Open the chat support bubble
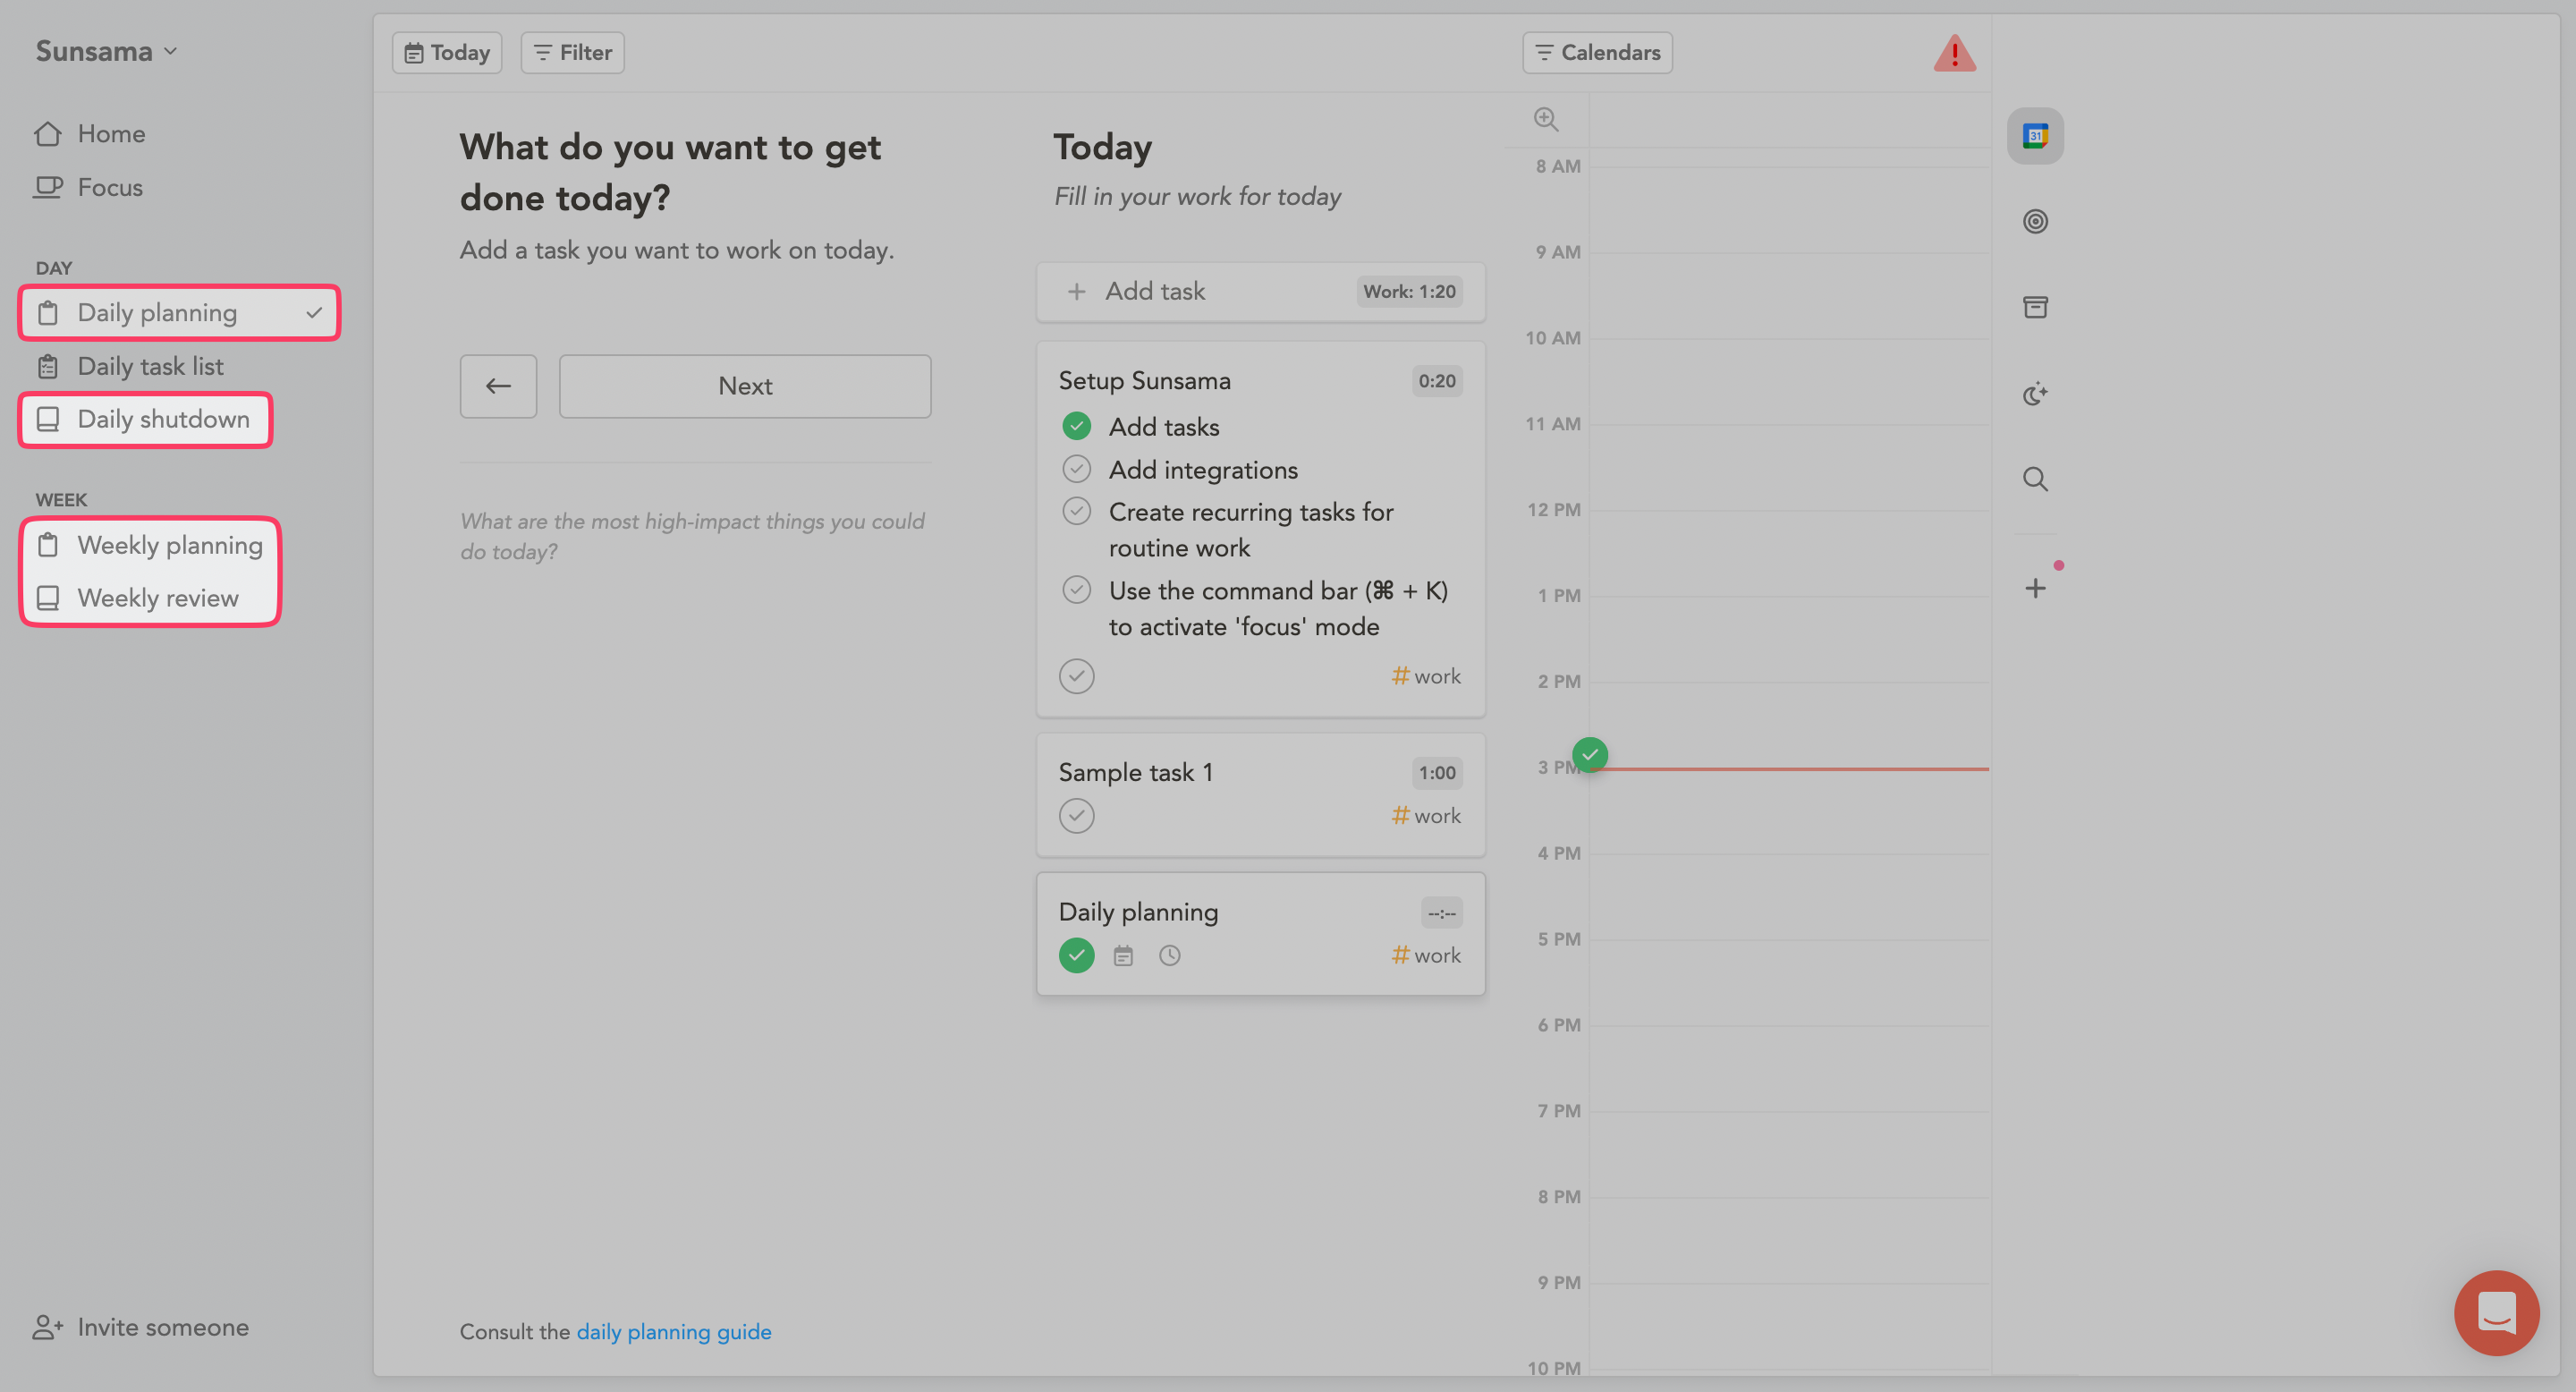 (x=2496, y=1313)
